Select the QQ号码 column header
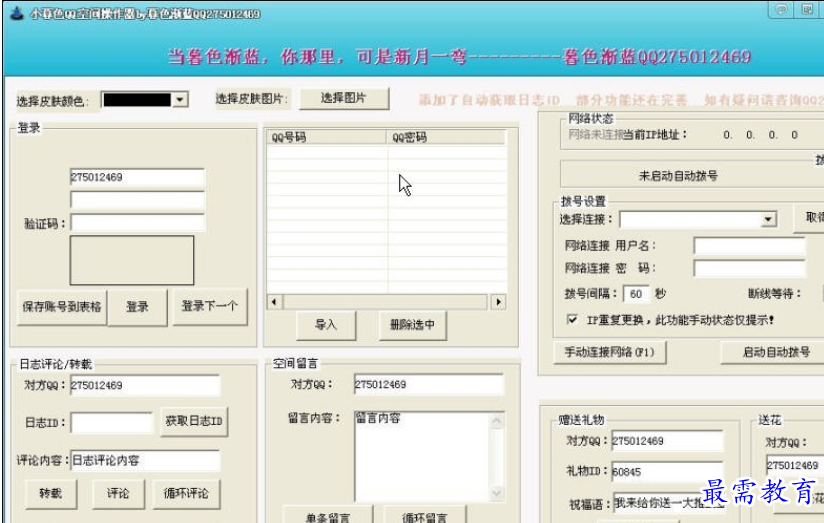The width and height of the screenshot is (824, 523). point(326,137)
